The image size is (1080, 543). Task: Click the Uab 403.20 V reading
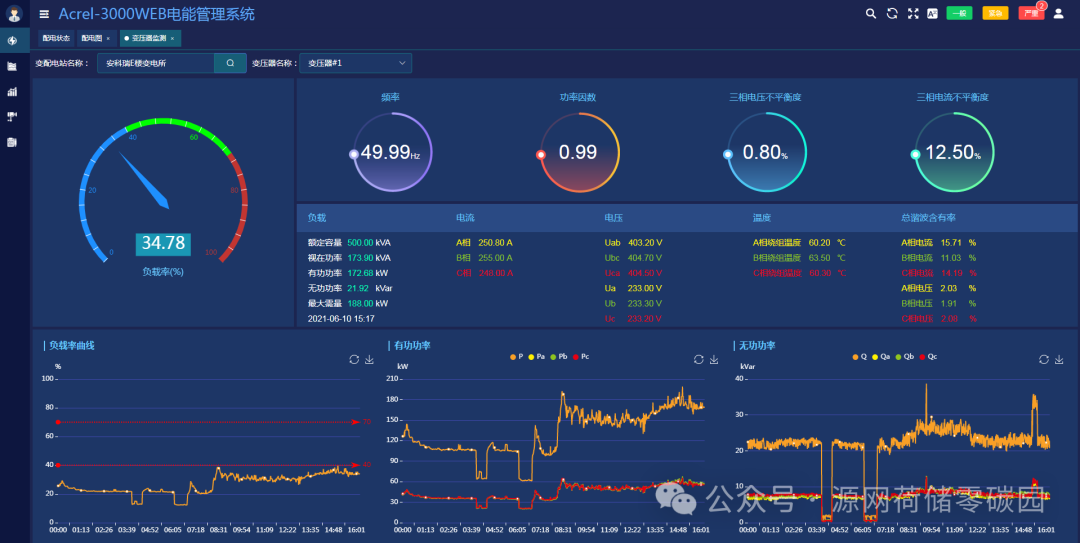(634, 243)
